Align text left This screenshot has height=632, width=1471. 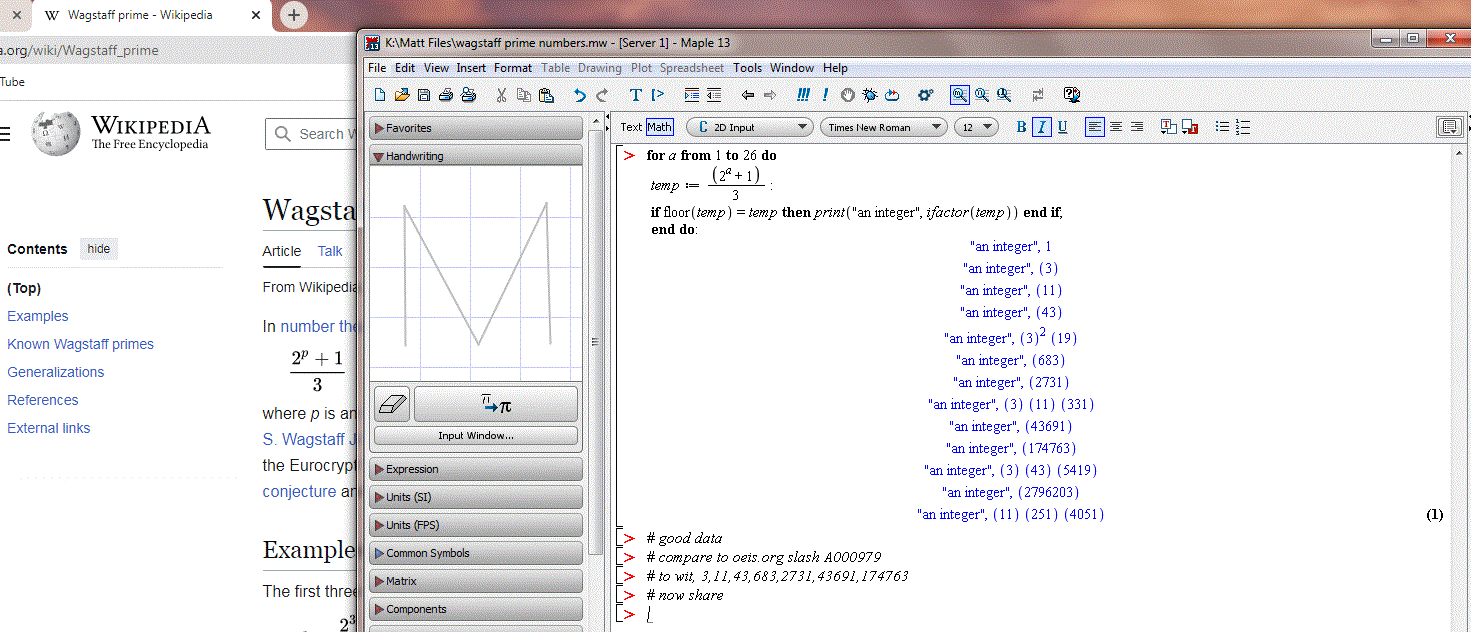1095,127
